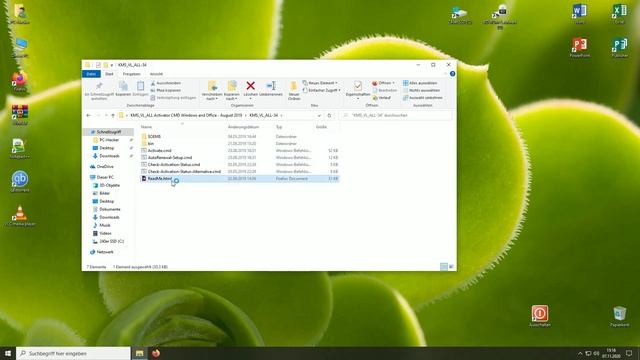640x360 pixels.
Task: Refresh the address bar location
Action: coord(329,116)
